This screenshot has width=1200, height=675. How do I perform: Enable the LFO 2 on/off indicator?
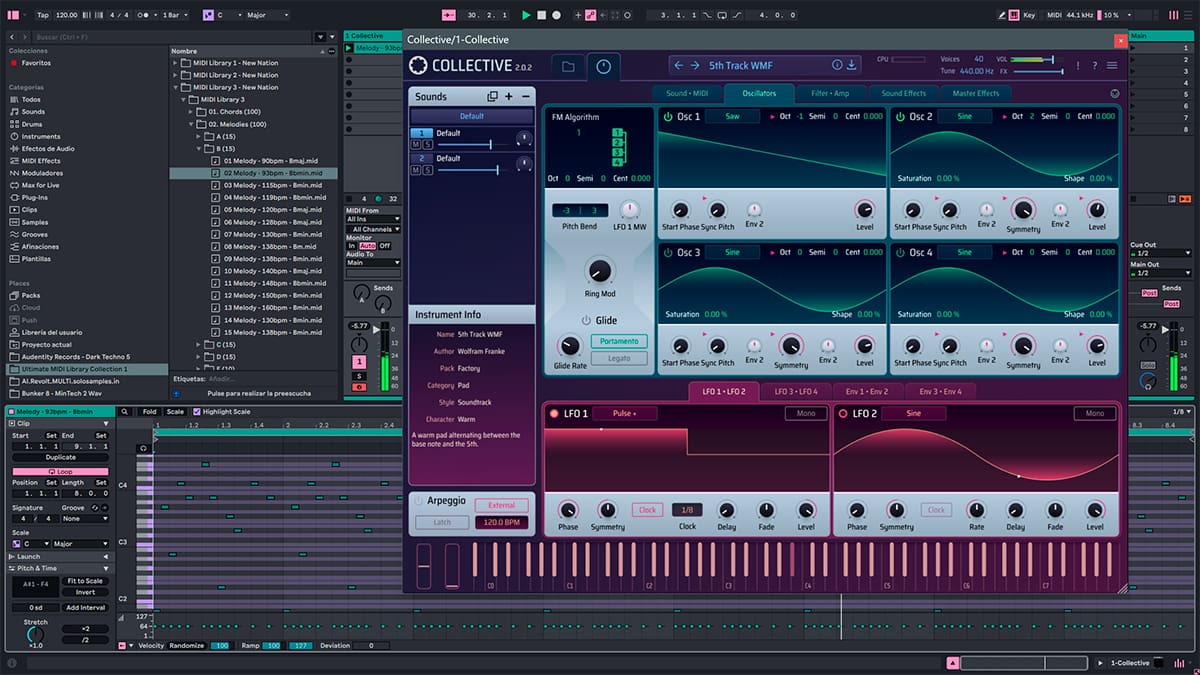coord(842,413)
